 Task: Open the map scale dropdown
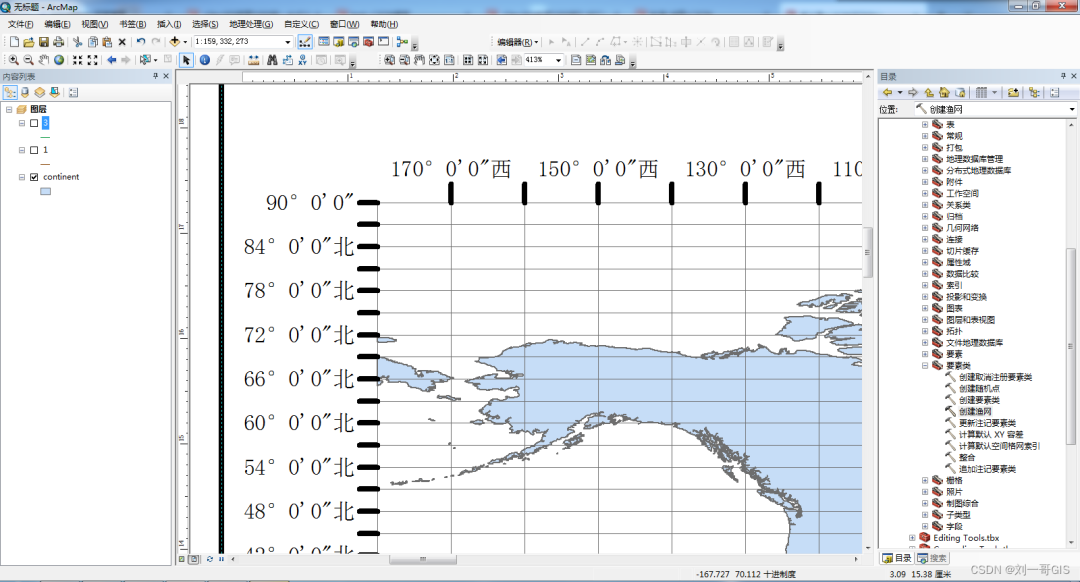[288, 42]
